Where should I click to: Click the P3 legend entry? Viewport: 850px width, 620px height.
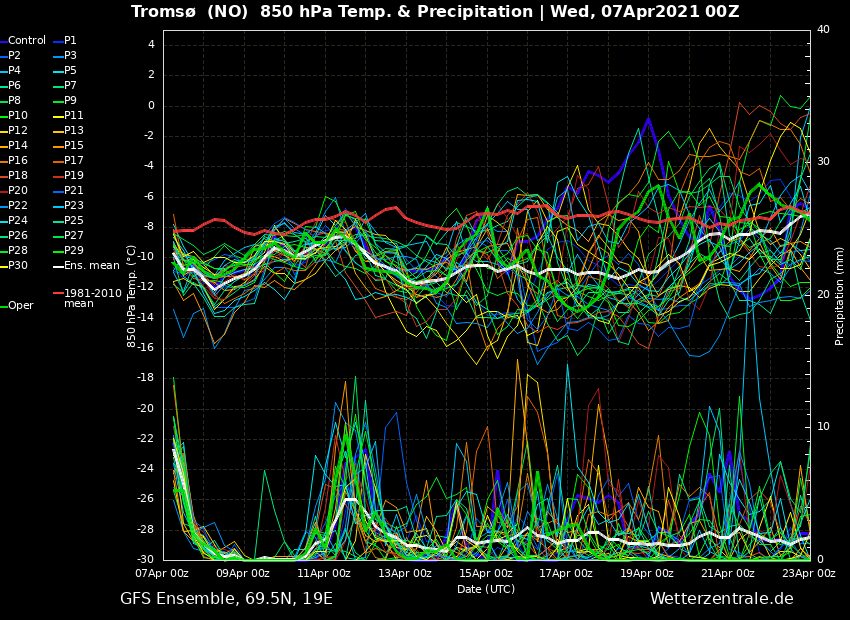pyautogui.click(x=70, y=55)
